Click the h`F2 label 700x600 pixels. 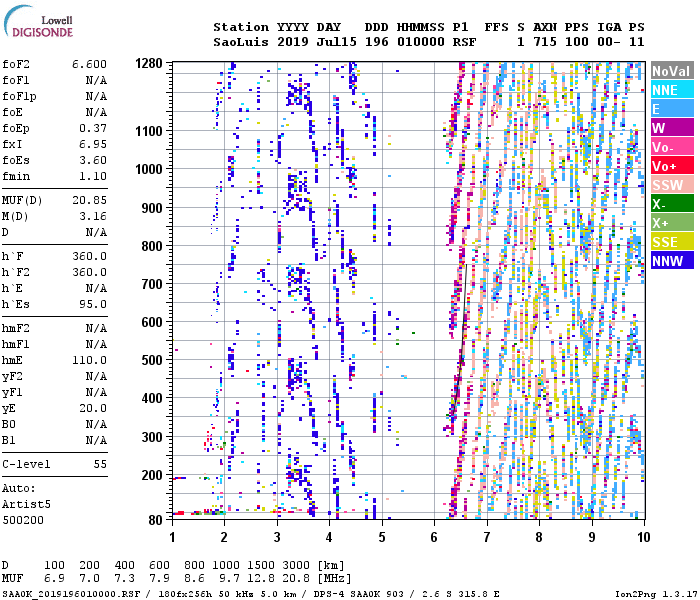[16, 272]
